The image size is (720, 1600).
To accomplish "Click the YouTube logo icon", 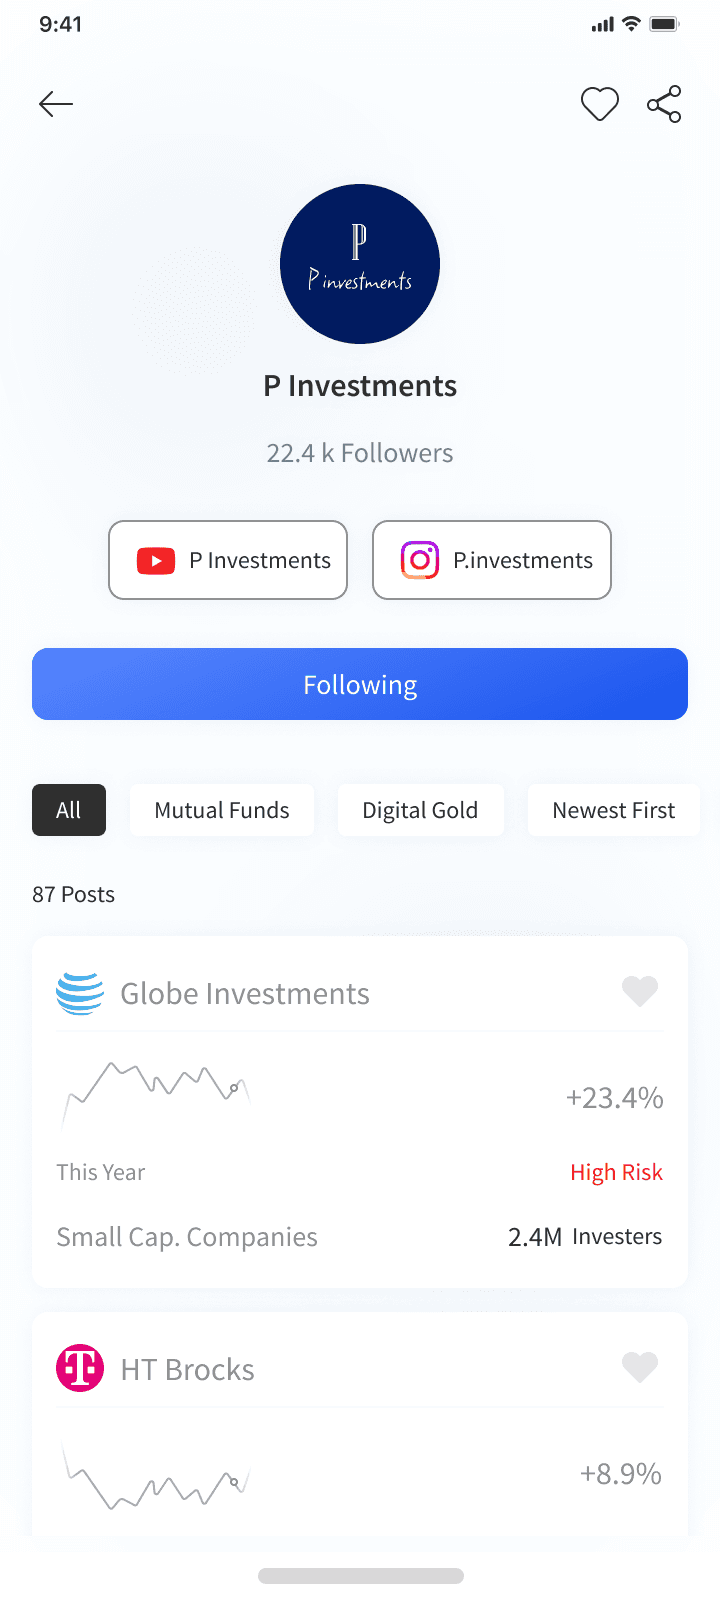I will 156,560.
